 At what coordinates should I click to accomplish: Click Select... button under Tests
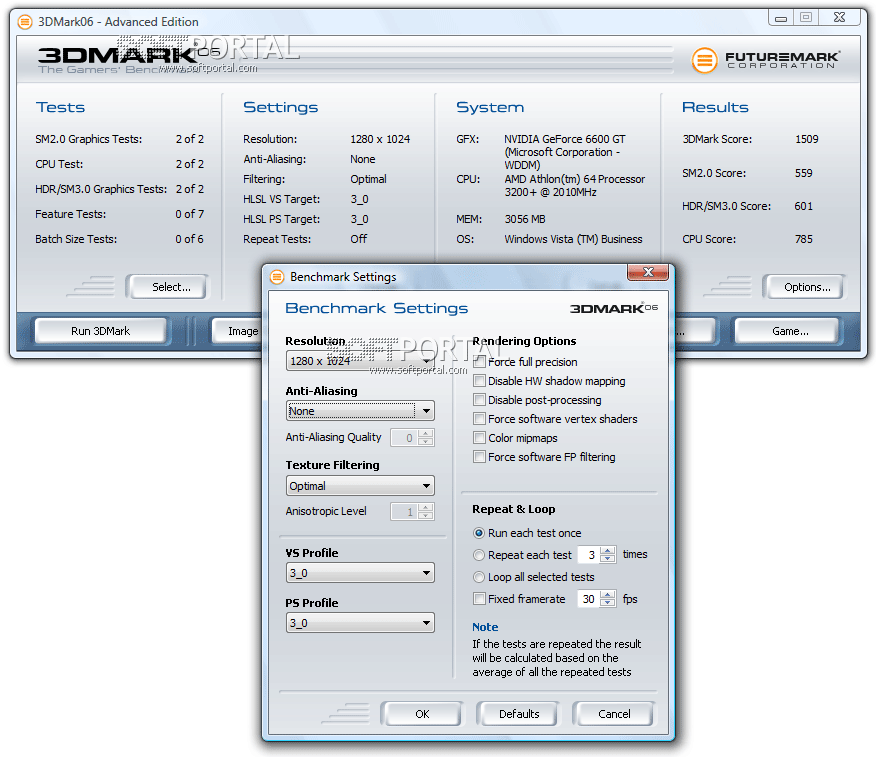[x=168, y=287]
